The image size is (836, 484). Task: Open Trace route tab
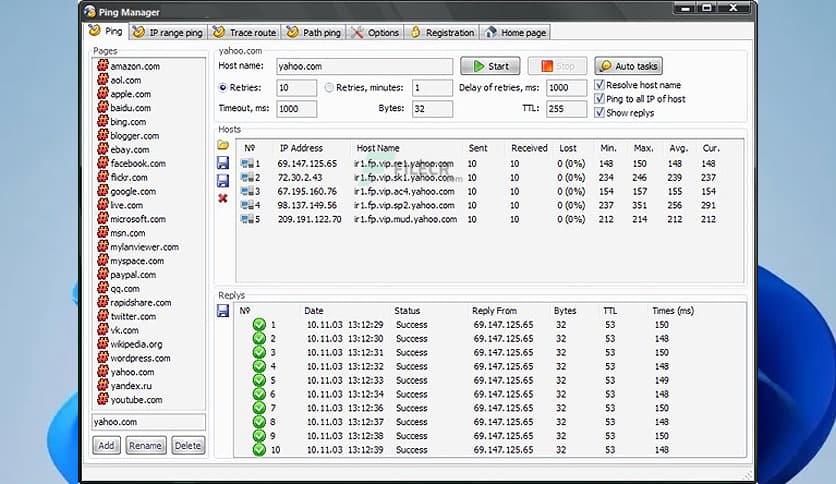(245, 33)
